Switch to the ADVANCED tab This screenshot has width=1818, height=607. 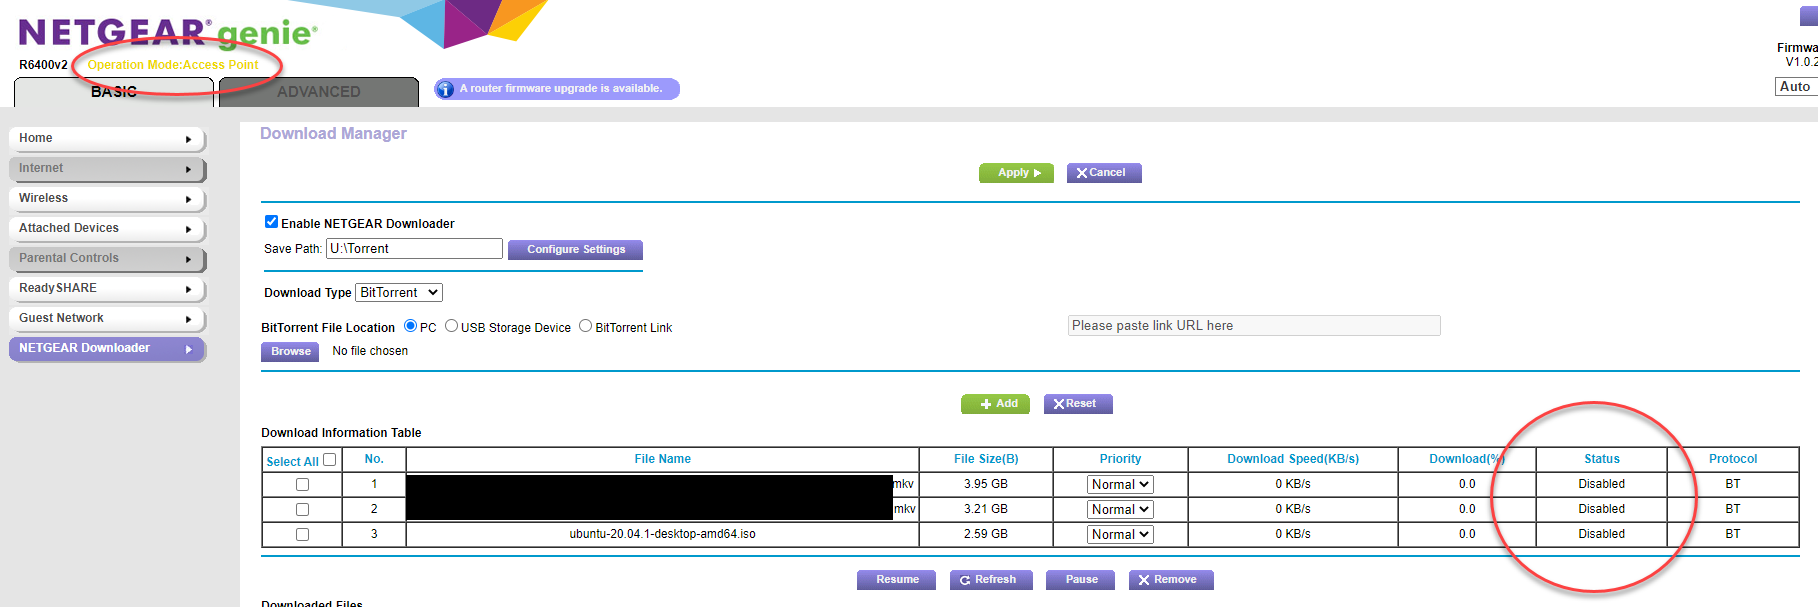point(319,92)
